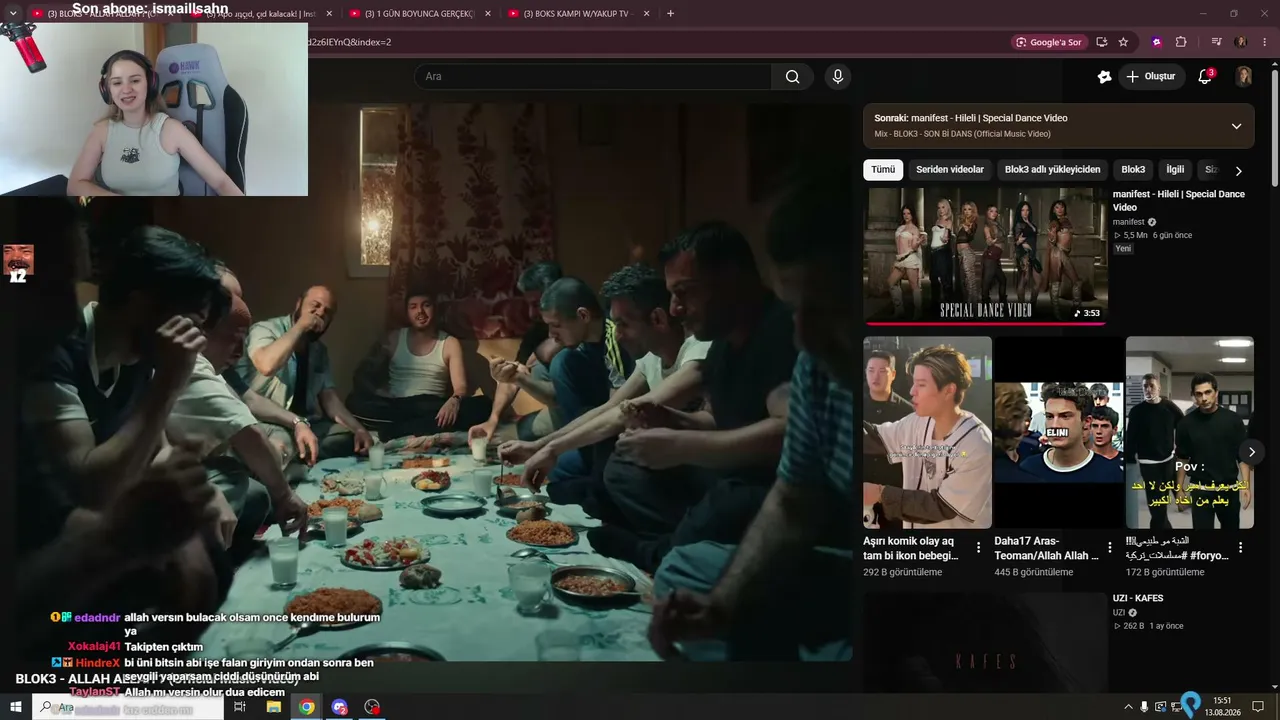The height and width of the screenshot is (720, 1280).
Task: Select the Seriden videolar chip
Action: [950, 170]
